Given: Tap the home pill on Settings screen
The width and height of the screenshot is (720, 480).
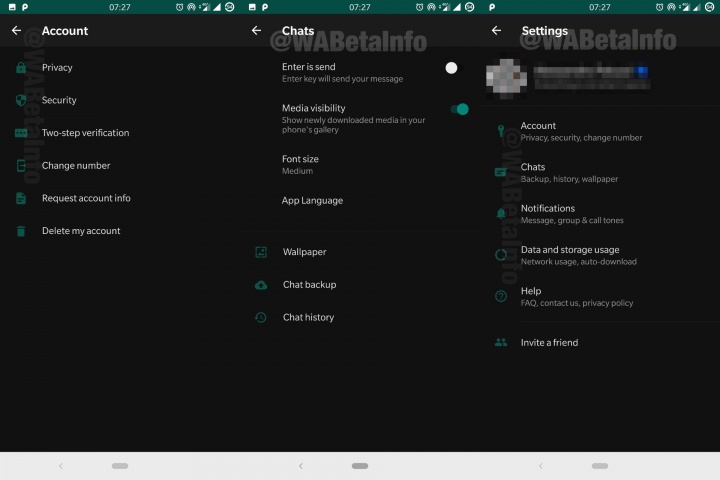Looking at the screenshot, I should pos(600,466).
